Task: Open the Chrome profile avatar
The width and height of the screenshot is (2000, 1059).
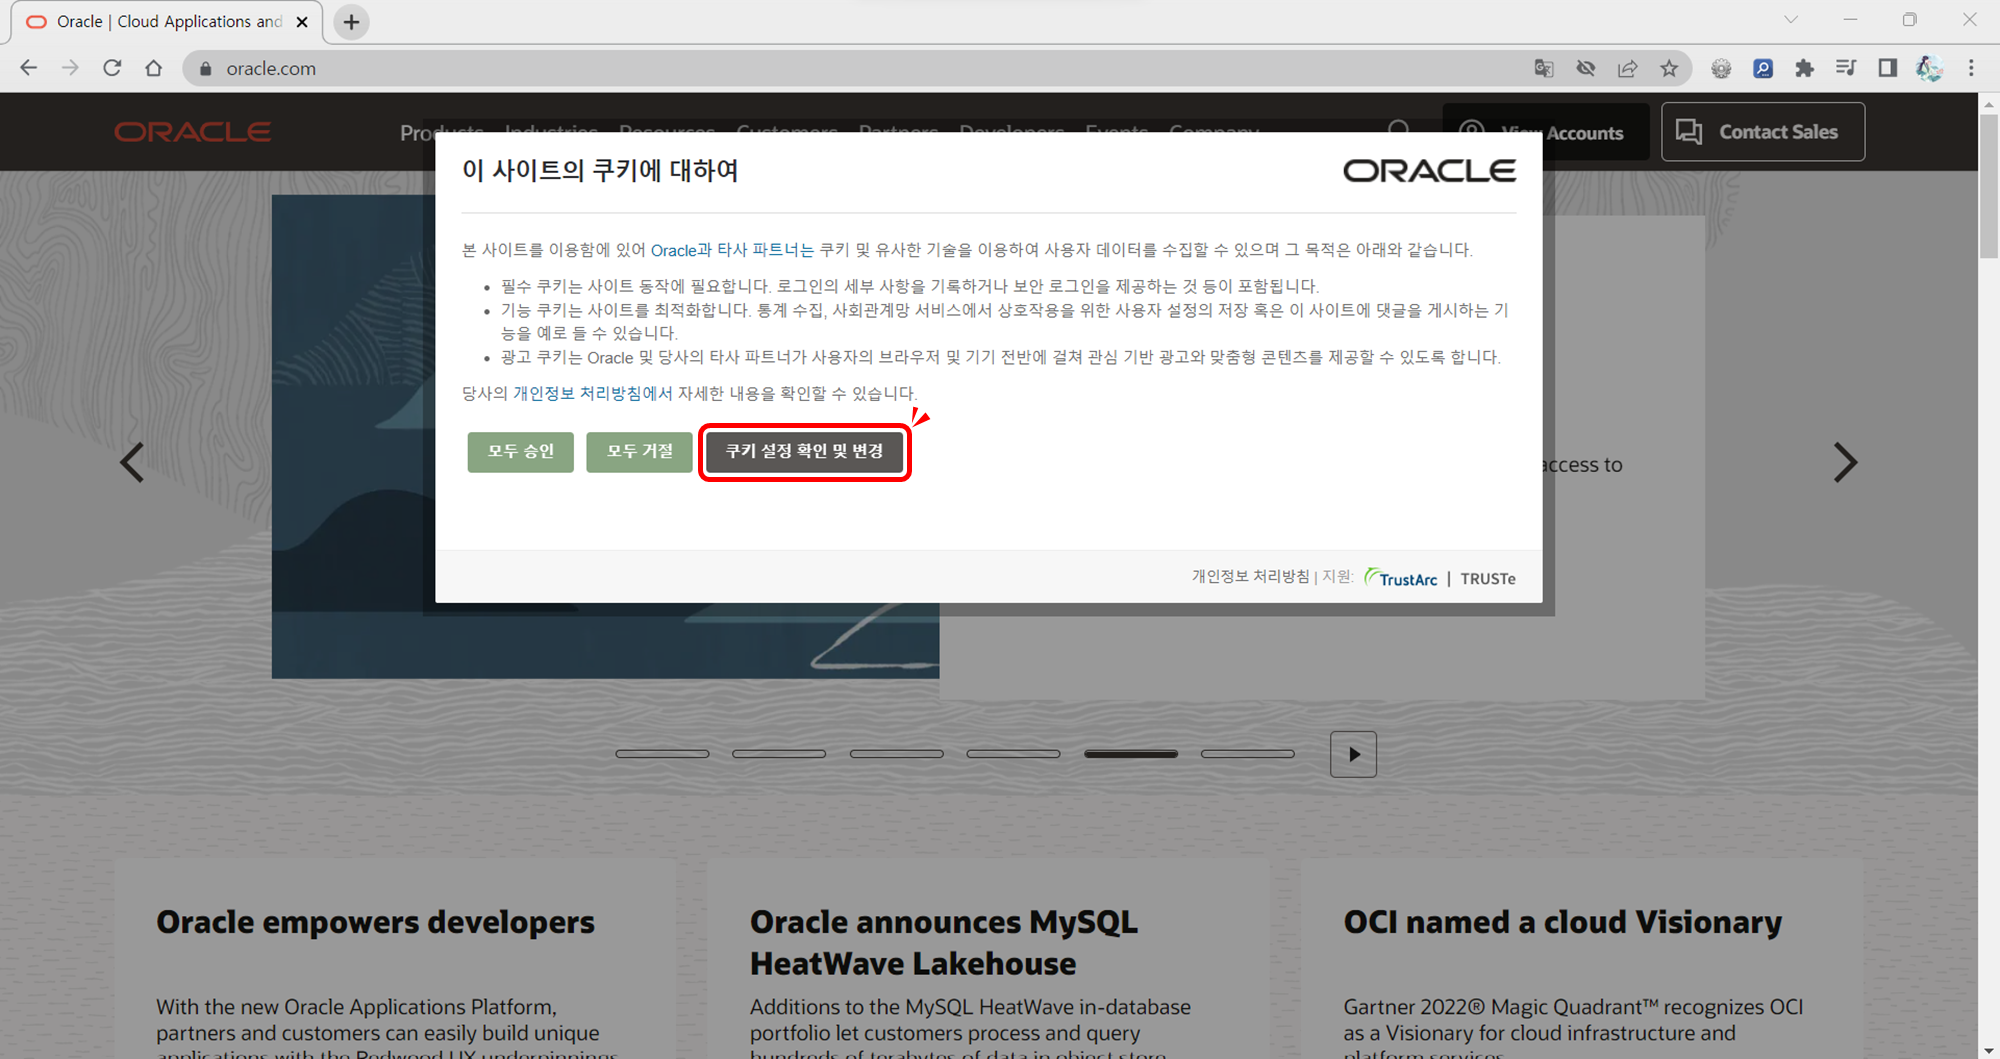Action: pyautogui.click(x=1929, y=68)
